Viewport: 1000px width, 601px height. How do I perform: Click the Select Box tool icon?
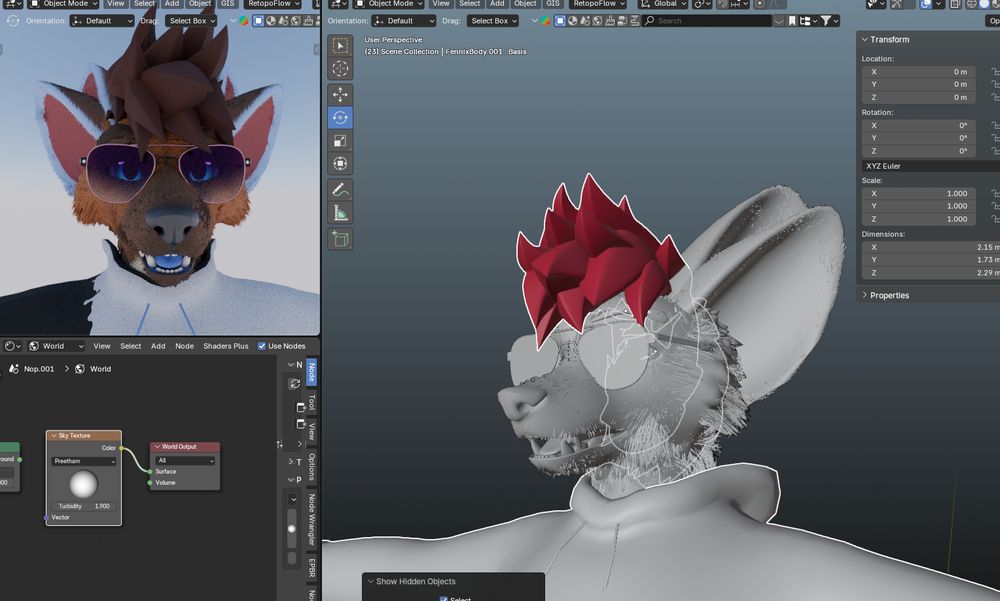(340, 46)
